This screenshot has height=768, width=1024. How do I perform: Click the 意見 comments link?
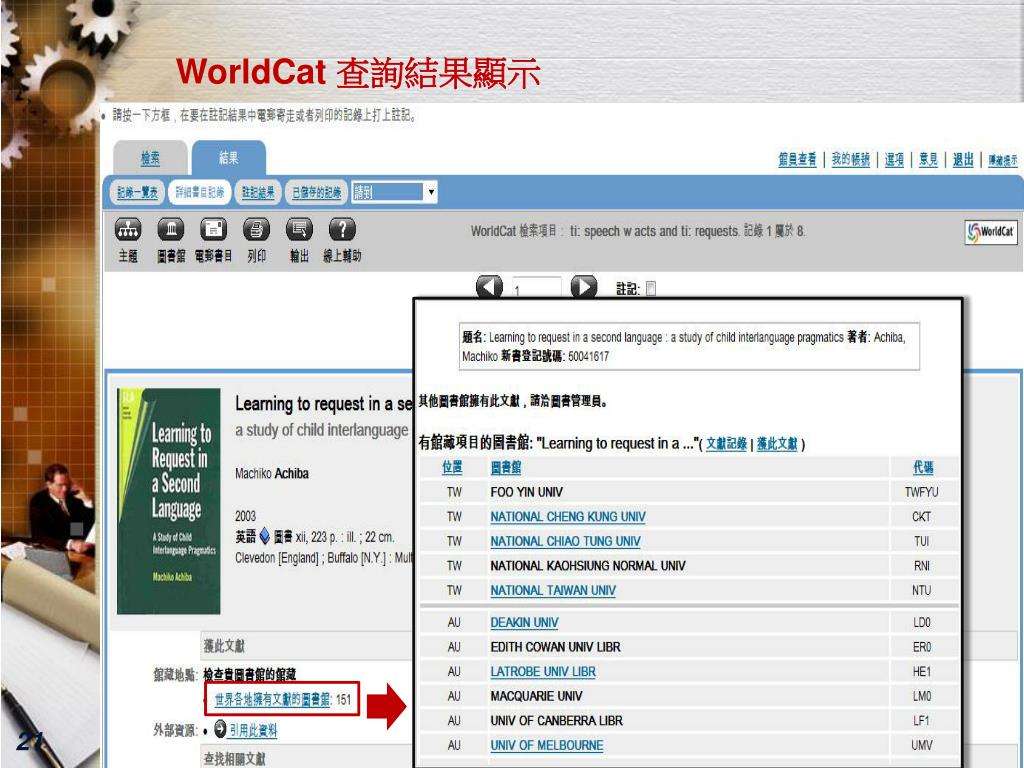(928, 159)
